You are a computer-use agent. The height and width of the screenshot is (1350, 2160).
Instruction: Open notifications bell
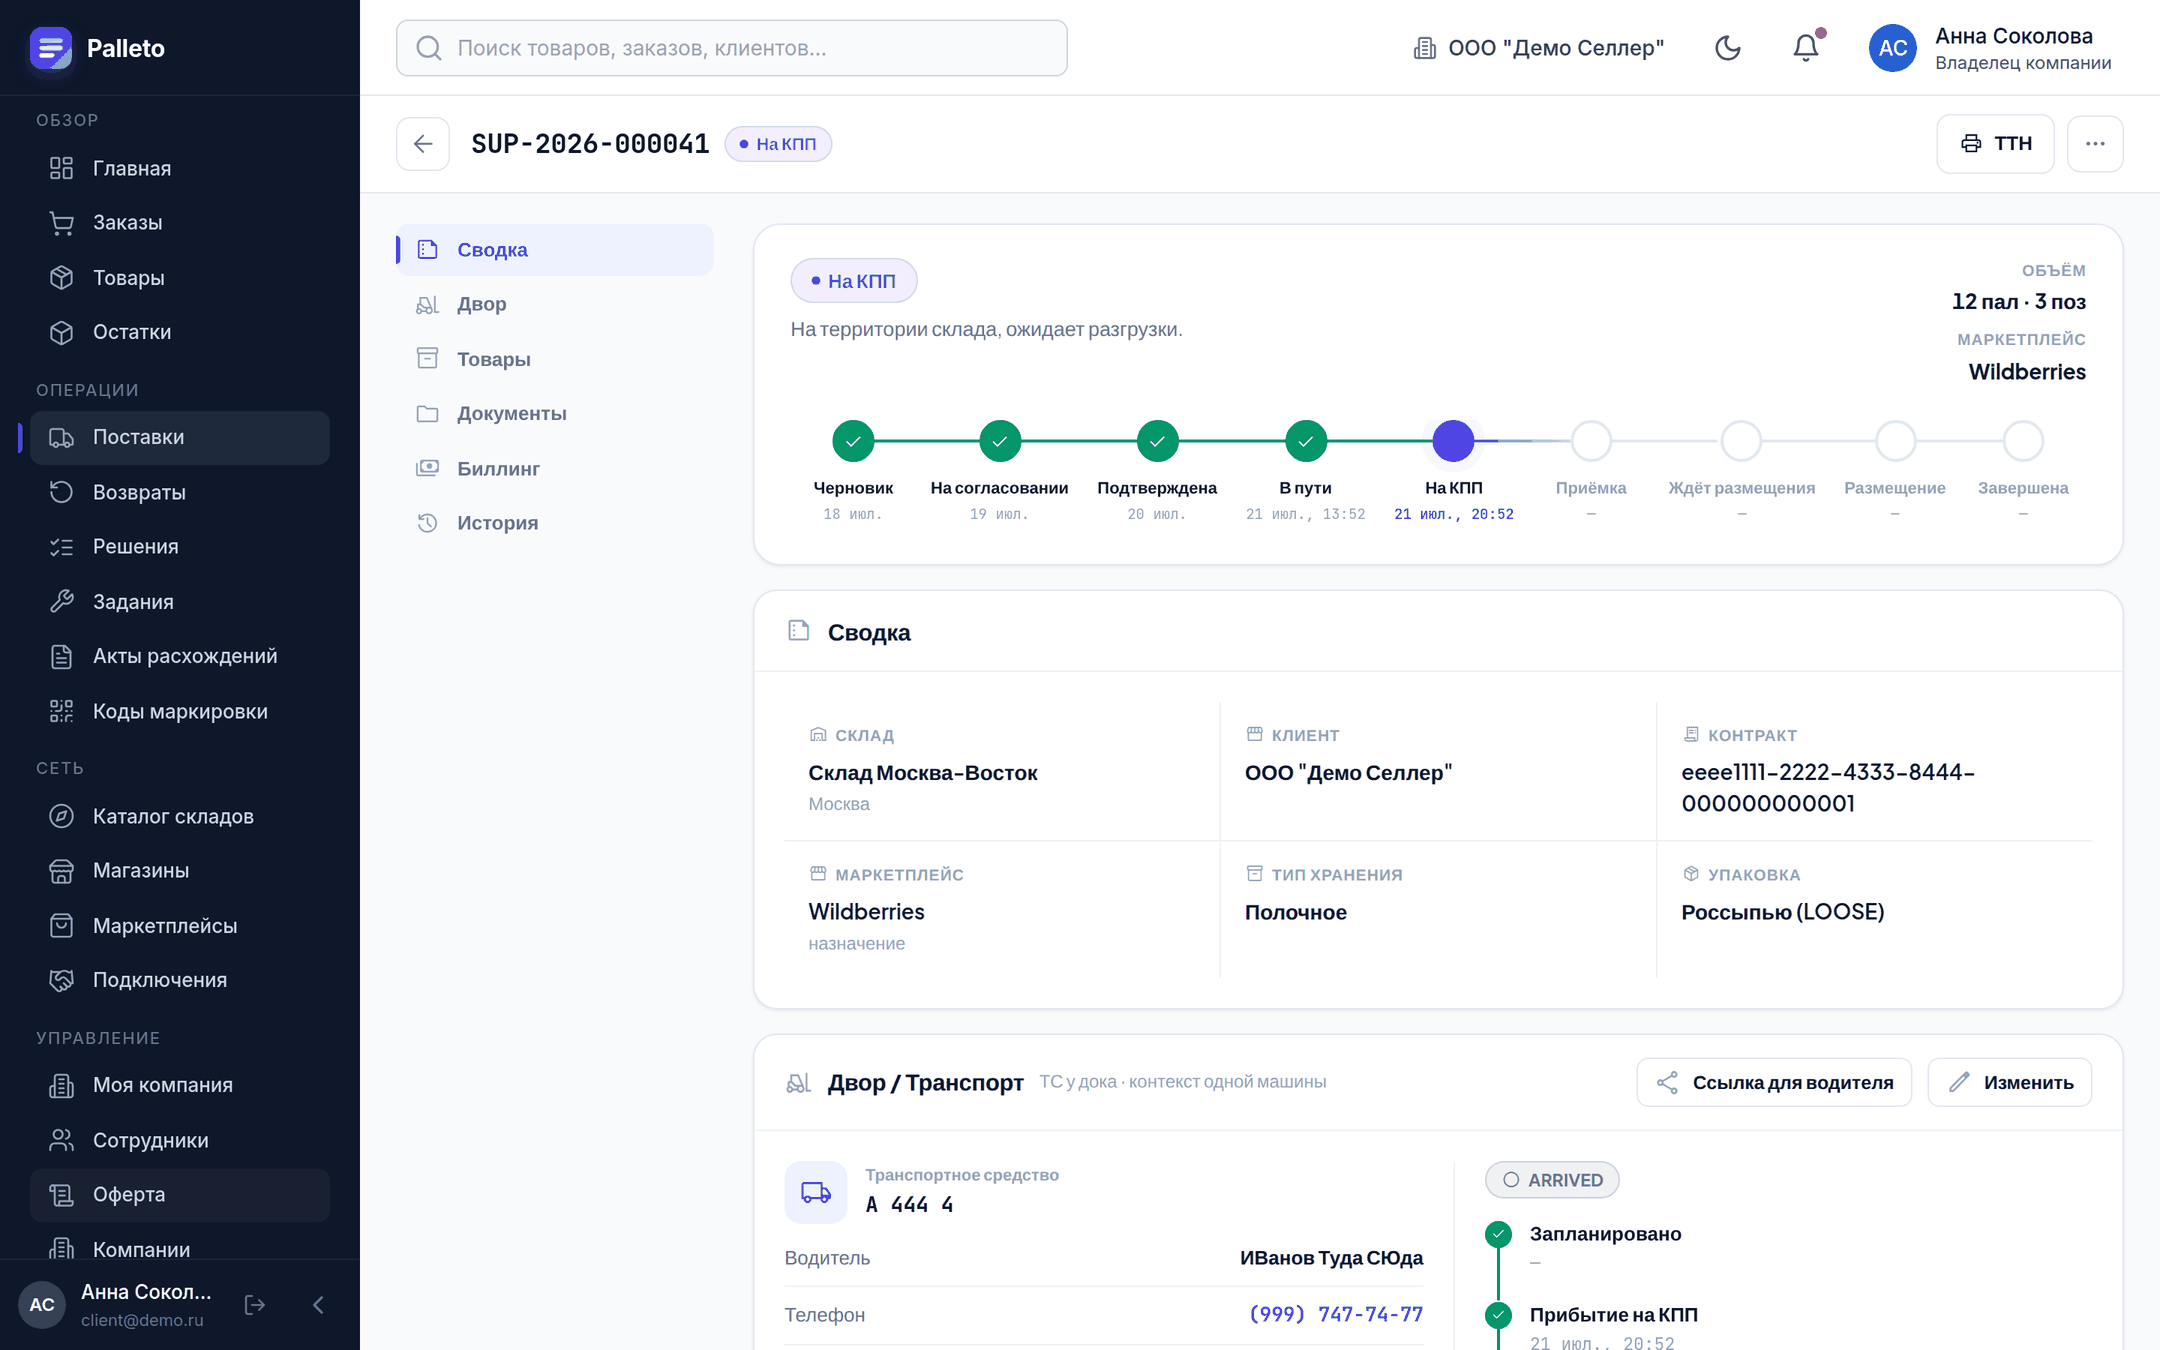[x=1806, y=48]
